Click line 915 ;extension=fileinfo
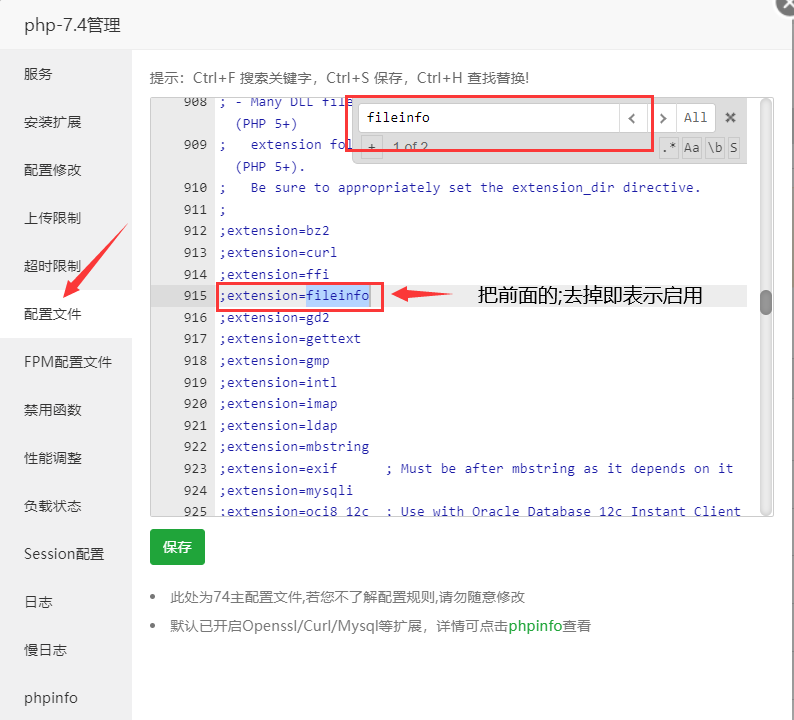794x720 pixels. [295, 296]
